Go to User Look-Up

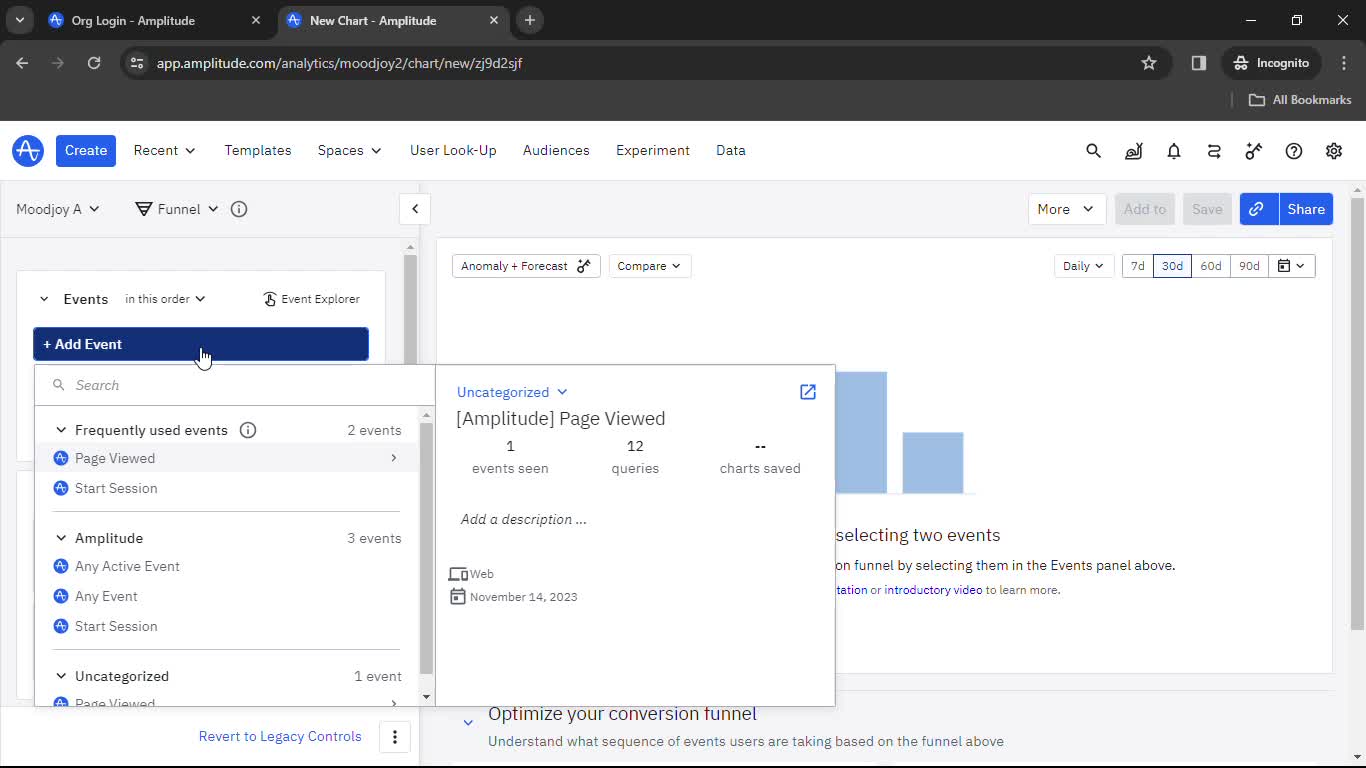tap(453, 150)
